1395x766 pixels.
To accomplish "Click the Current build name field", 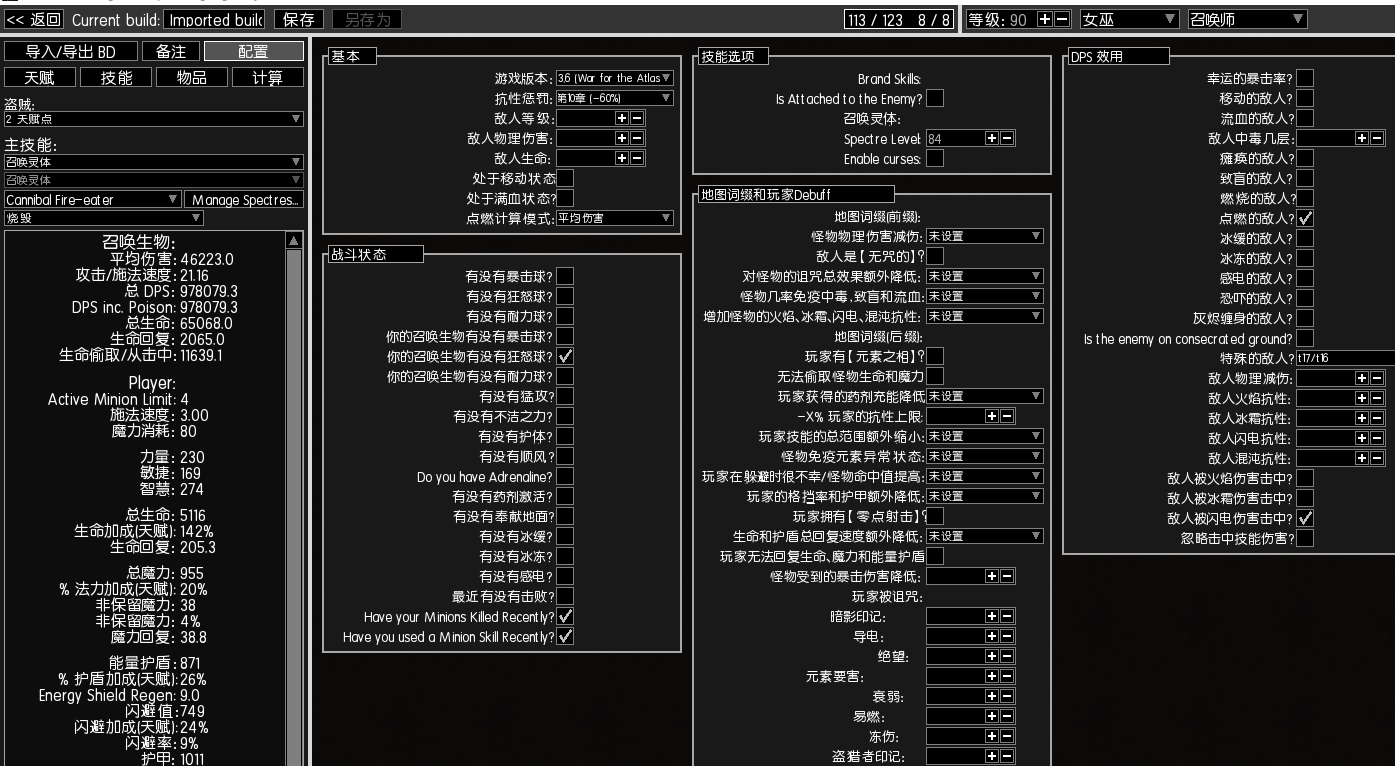I will pyautogui.click(x=215, y=19).
